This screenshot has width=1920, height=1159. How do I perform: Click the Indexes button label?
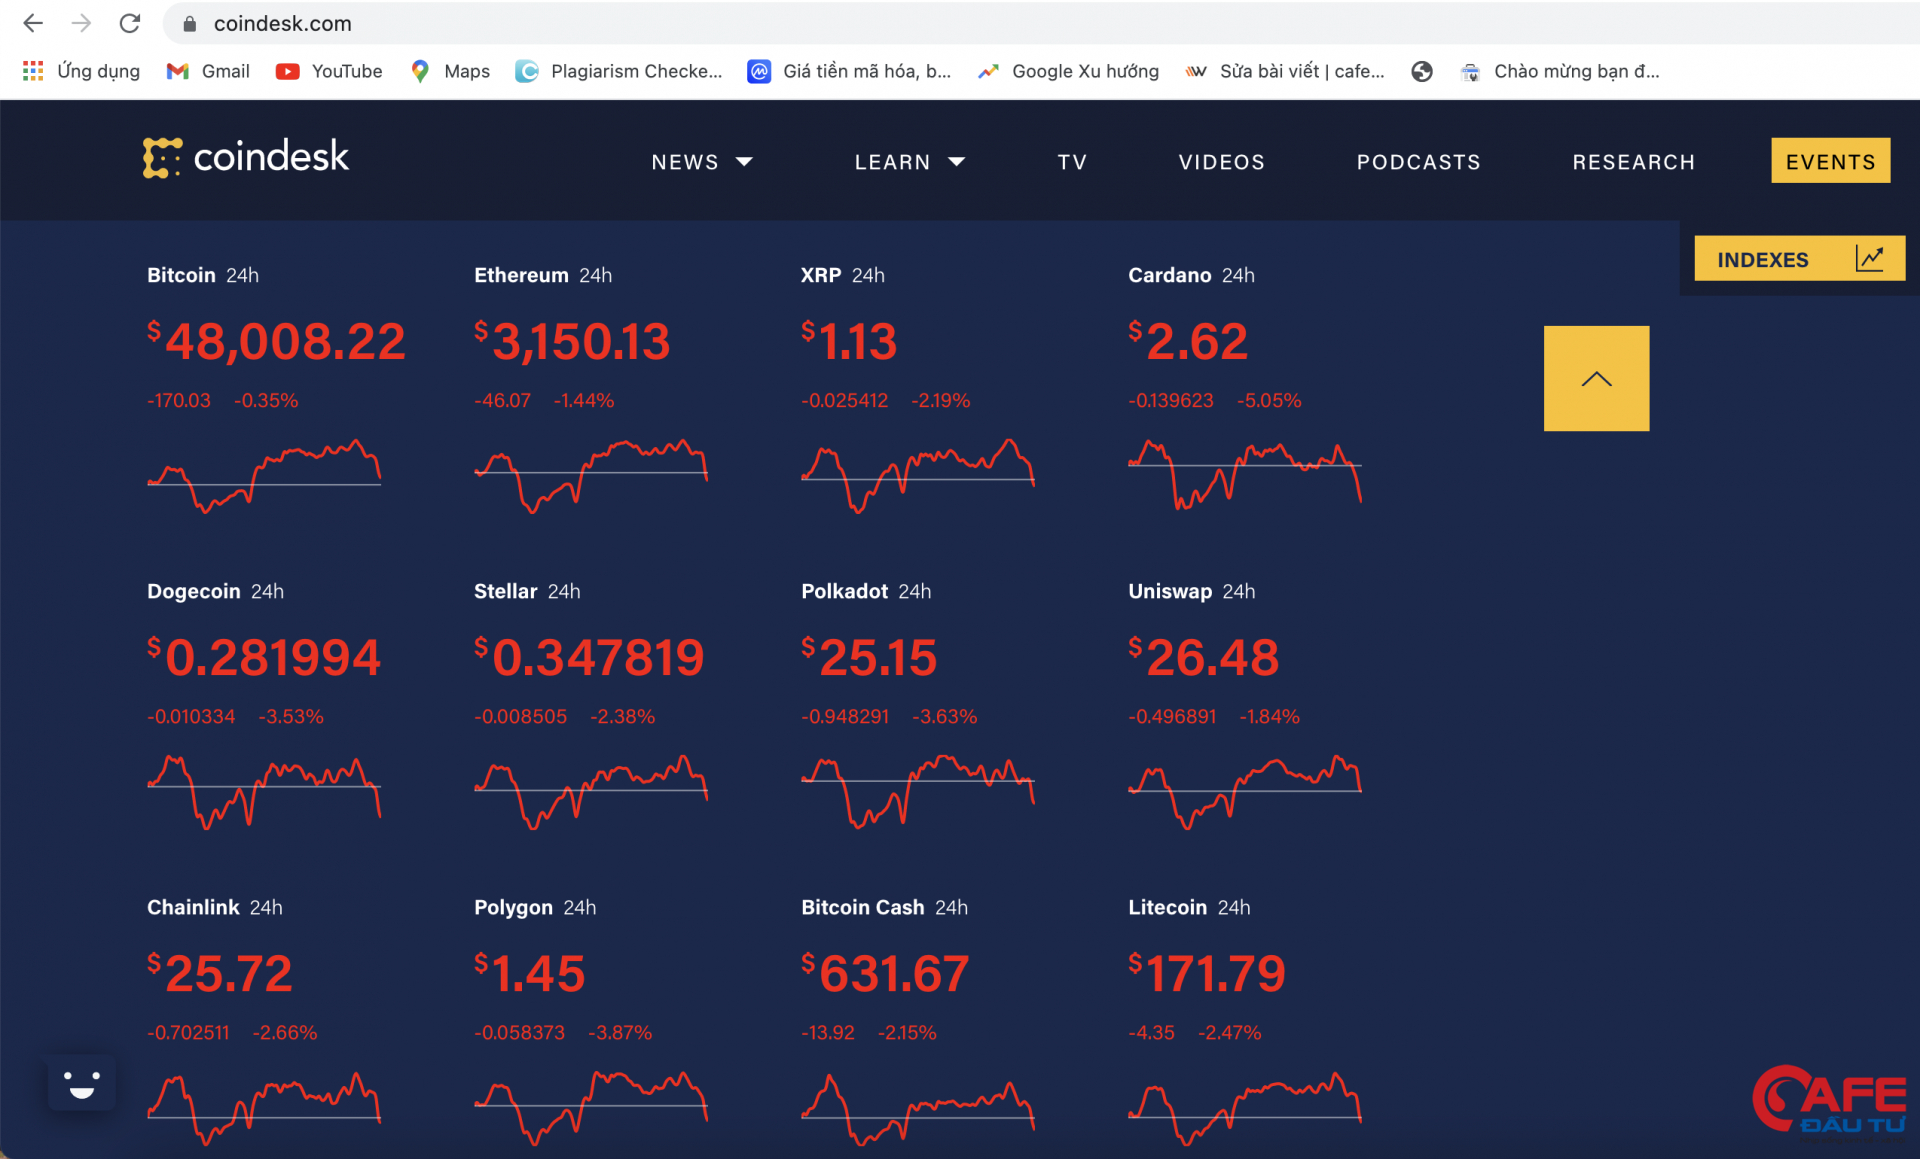[1762, 260]
